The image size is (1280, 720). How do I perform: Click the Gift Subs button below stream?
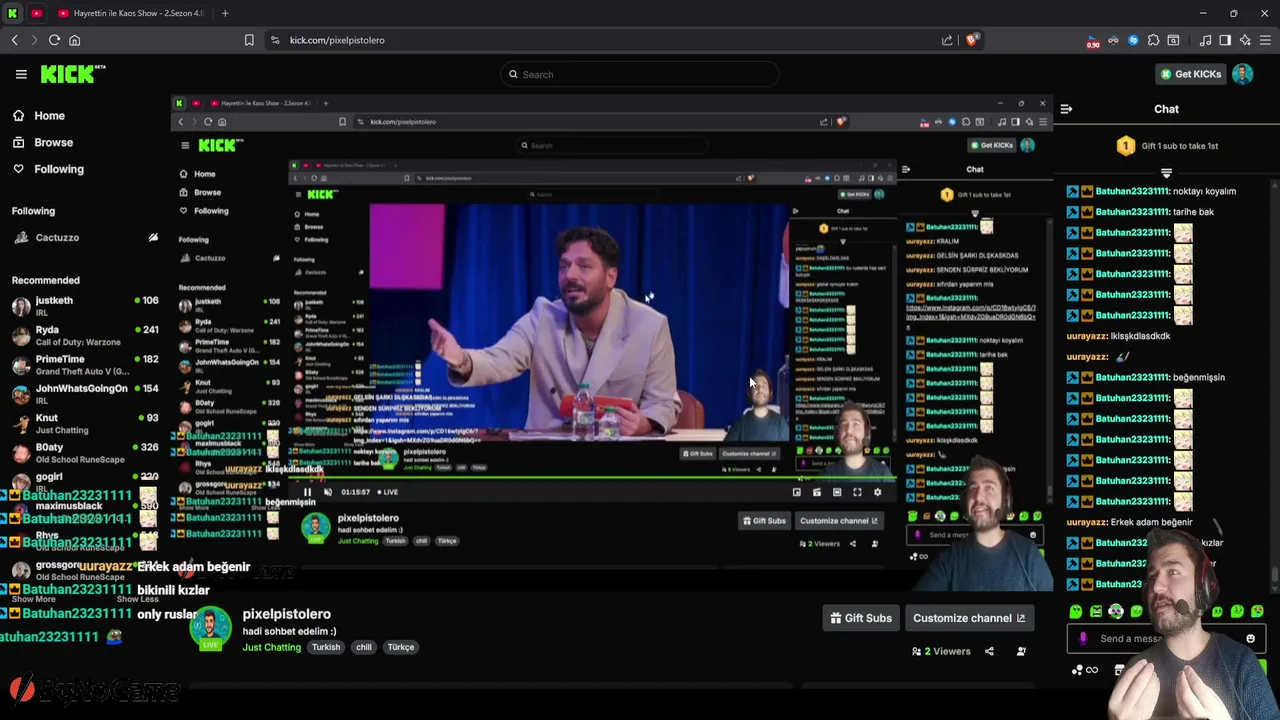pyautogui.click(x=861, y=618)
